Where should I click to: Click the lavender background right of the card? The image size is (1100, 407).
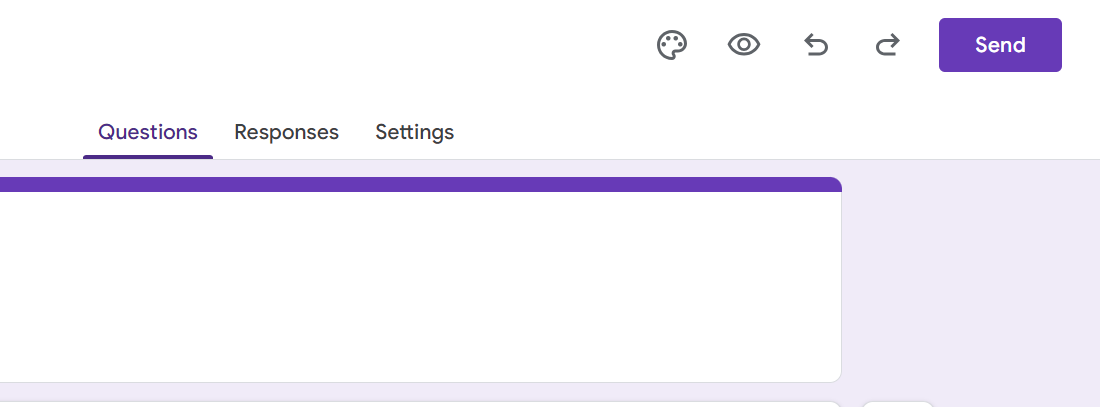coord(970,280)
